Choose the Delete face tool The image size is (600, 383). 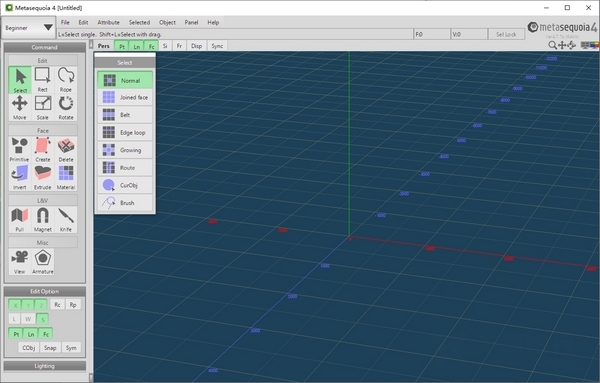(x=65, y=150)
